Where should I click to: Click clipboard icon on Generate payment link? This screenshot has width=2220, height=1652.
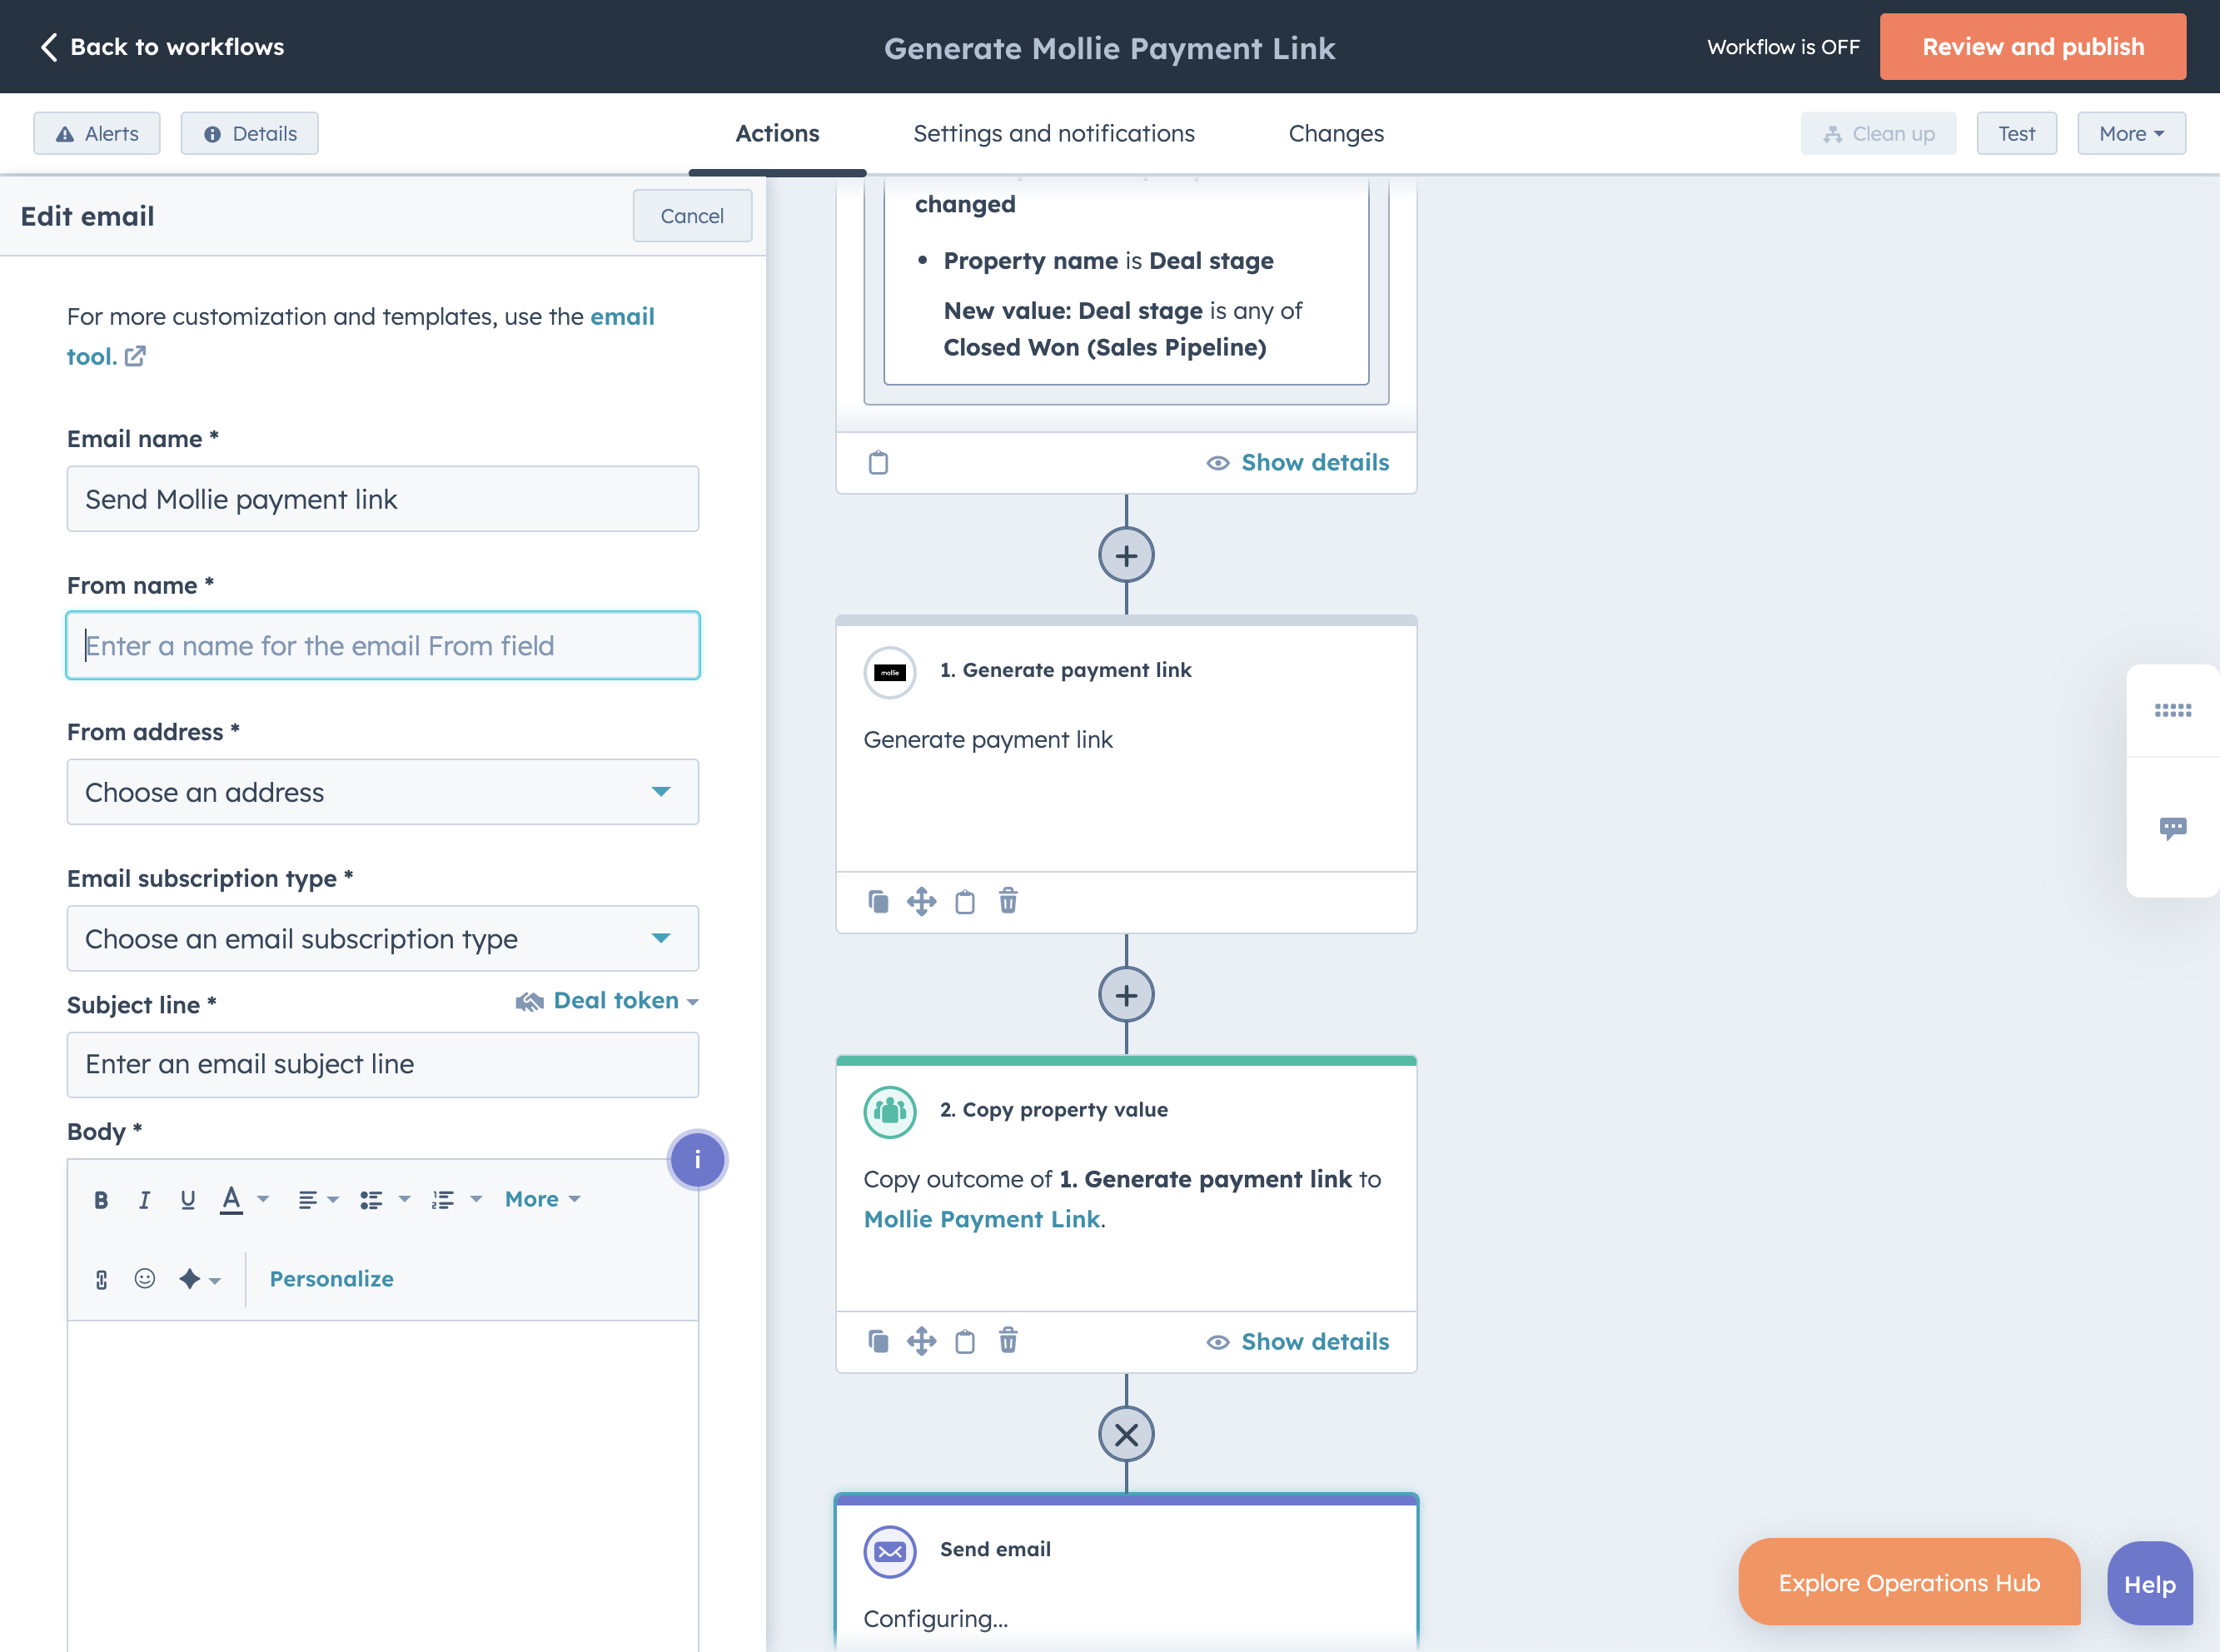[x=965, y=902]
